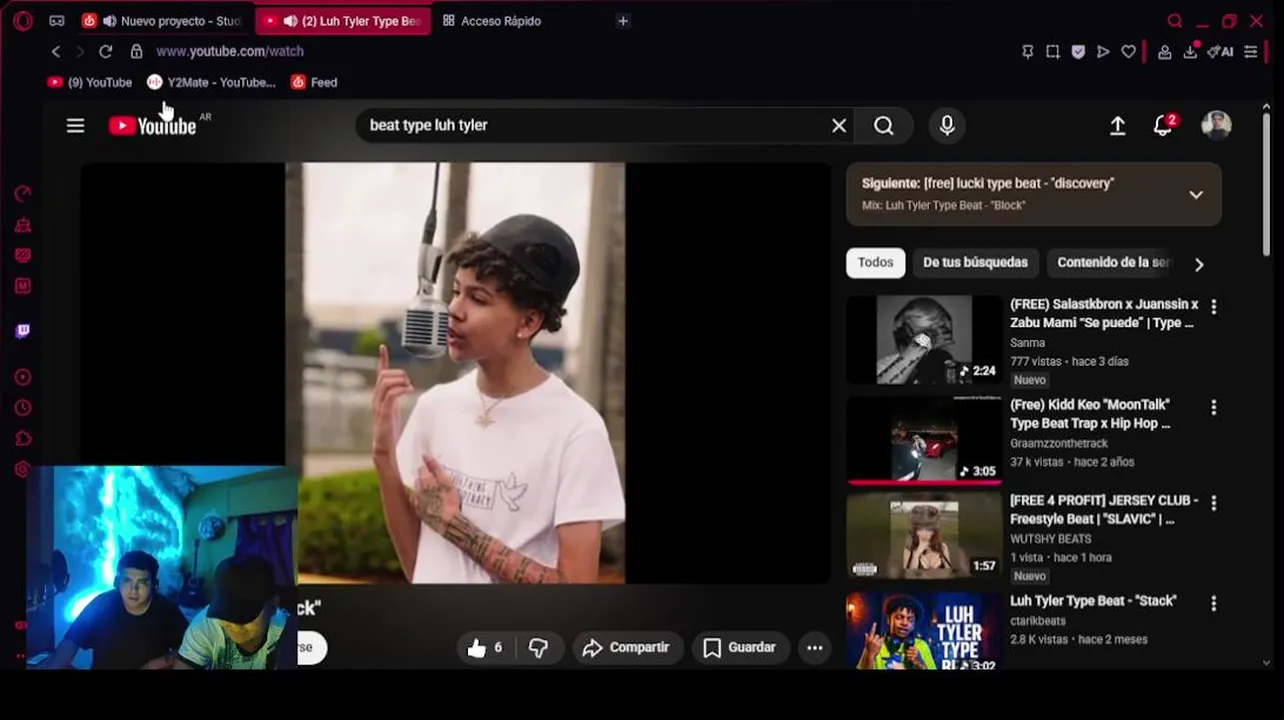
Task: Open JERSEY CLUB SLAVIC video thumbnail
Action: tap(924, 536)
